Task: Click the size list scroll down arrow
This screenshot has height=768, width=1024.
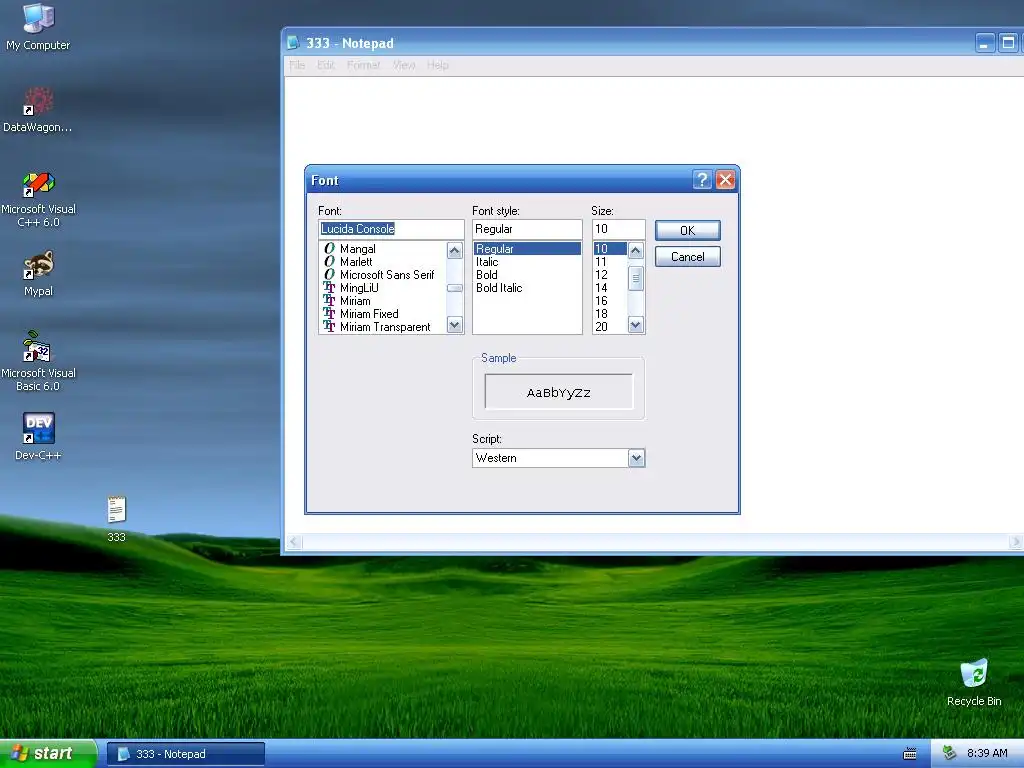Action: click(635, 325)
